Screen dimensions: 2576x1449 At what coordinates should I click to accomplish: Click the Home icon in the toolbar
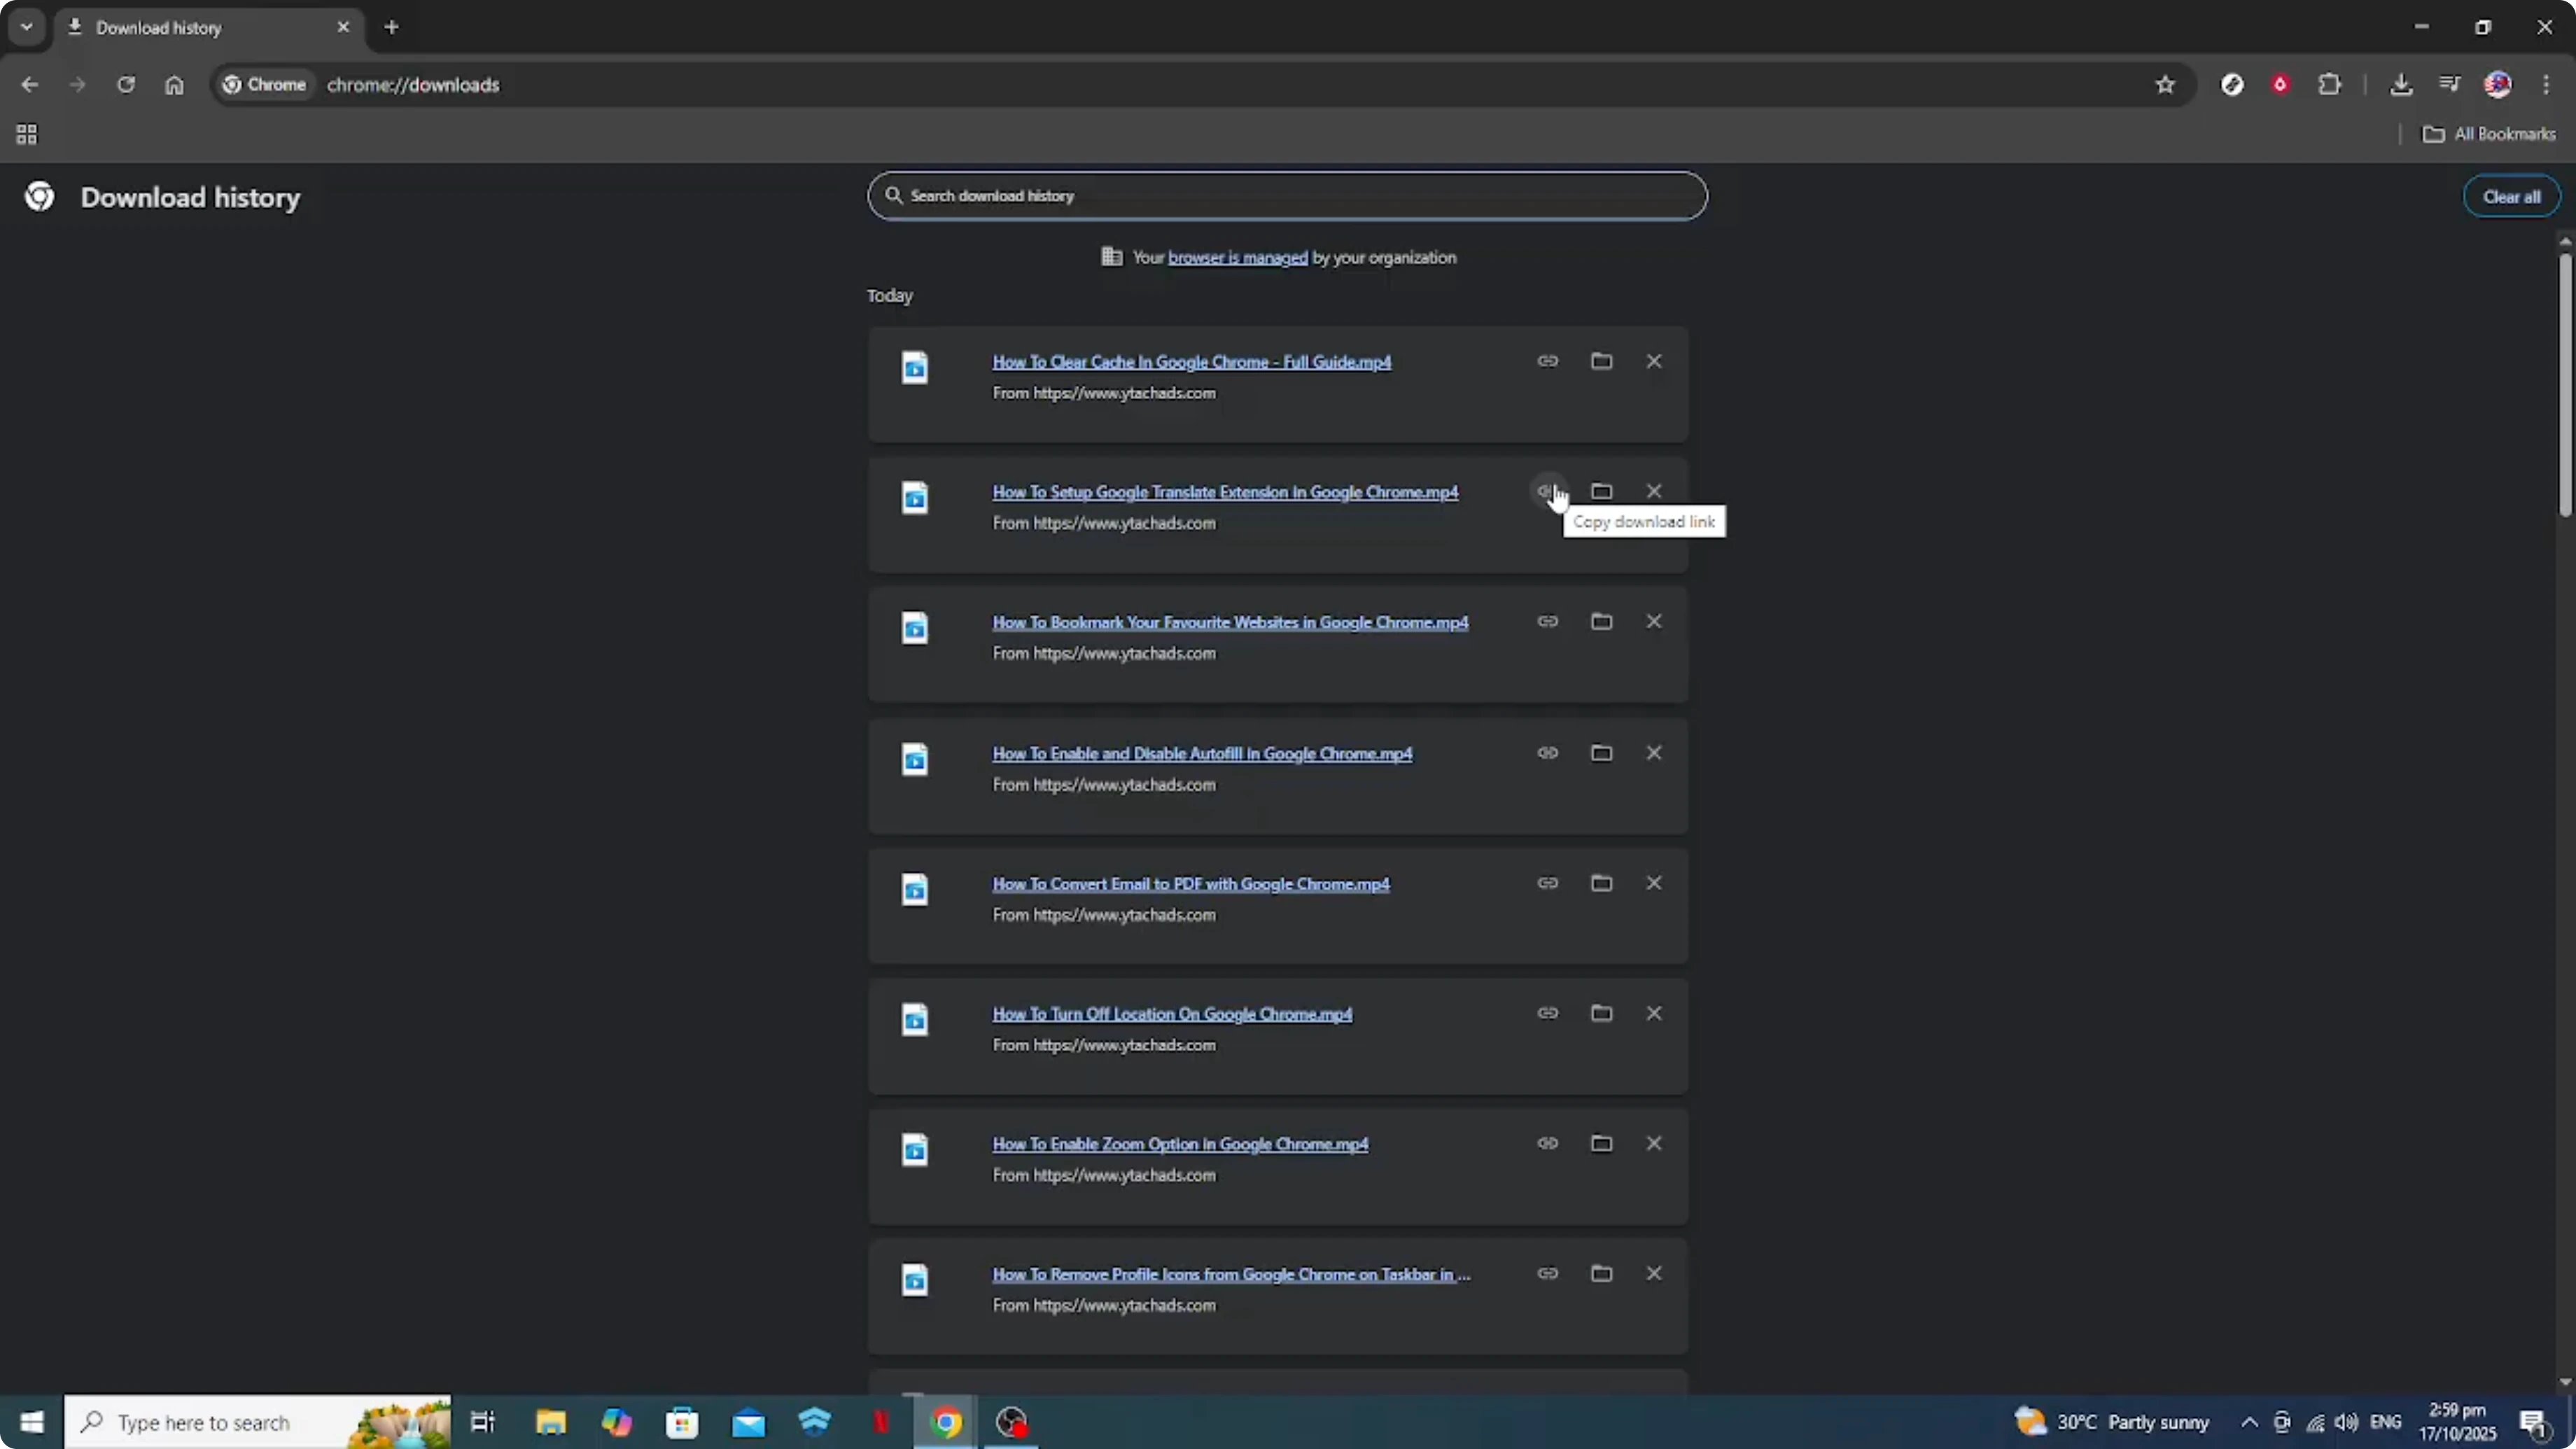pos(175,85)
